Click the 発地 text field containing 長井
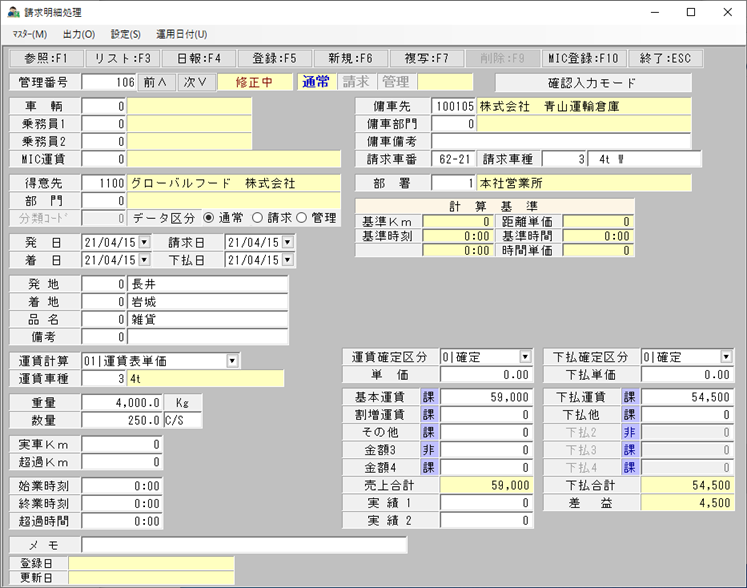 coord(208,284)
